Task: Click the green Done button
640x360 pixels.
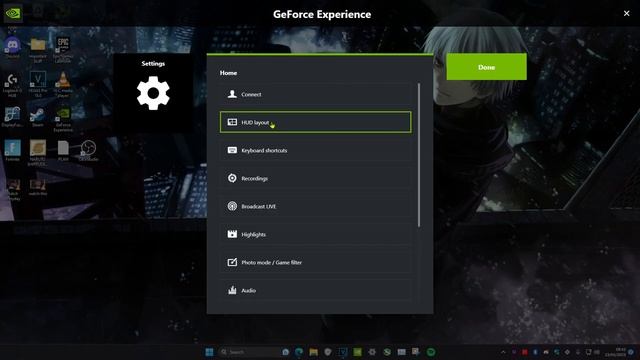Action: click(x=486, y=67)
